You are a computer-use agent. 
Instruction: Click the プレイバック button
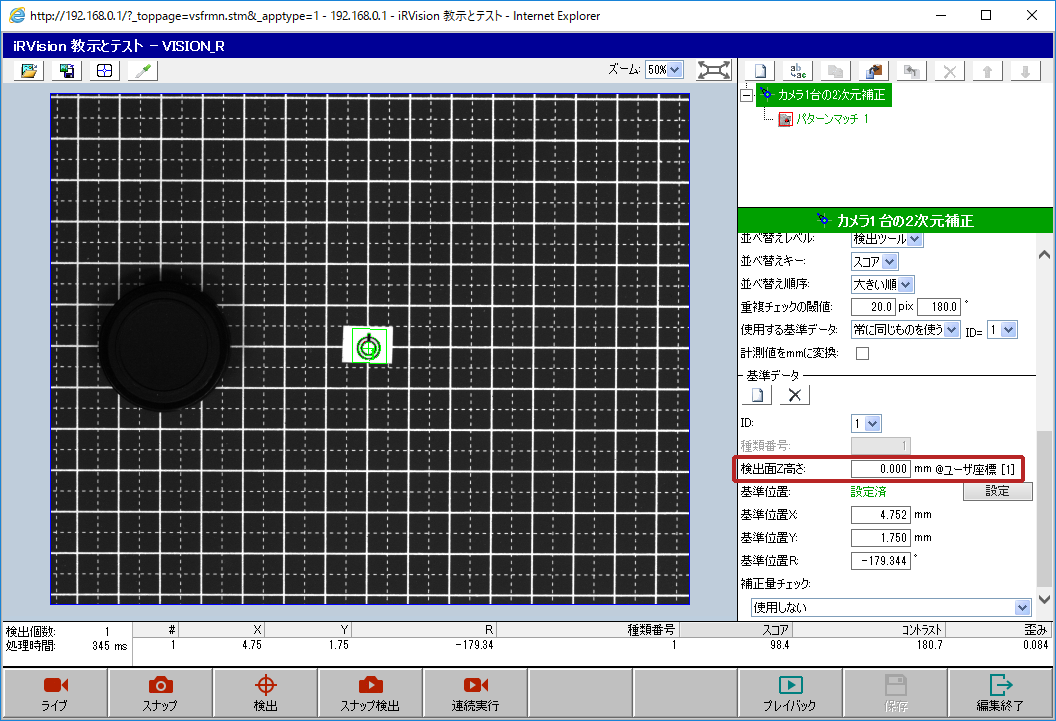(x=791, y=693)
